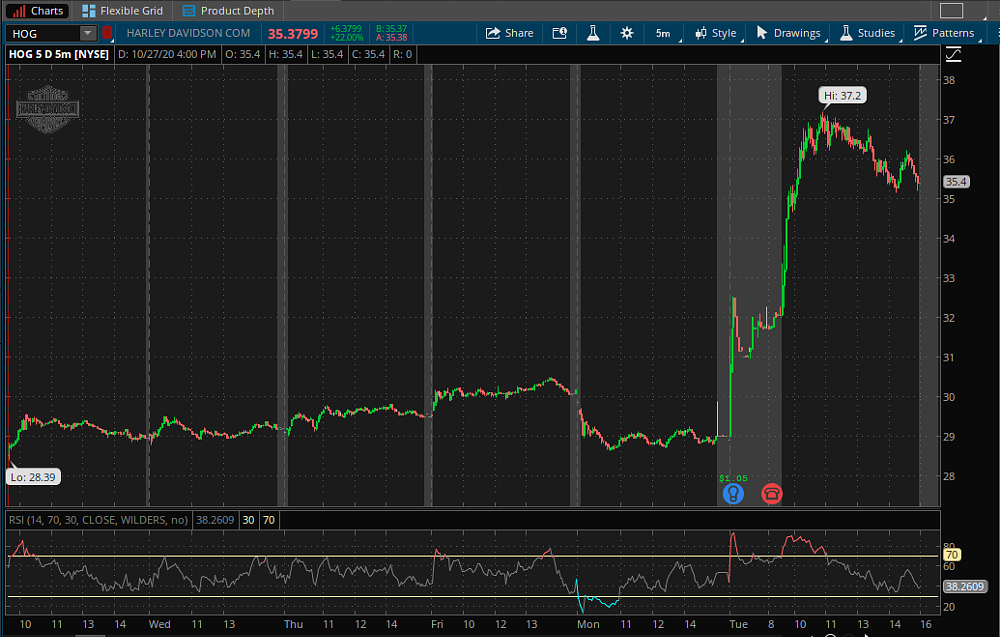The width and height of the screenshot is (1000, 637).
Task: Click the Patterns icon in the toolbar
Action: tap(944, 33)
